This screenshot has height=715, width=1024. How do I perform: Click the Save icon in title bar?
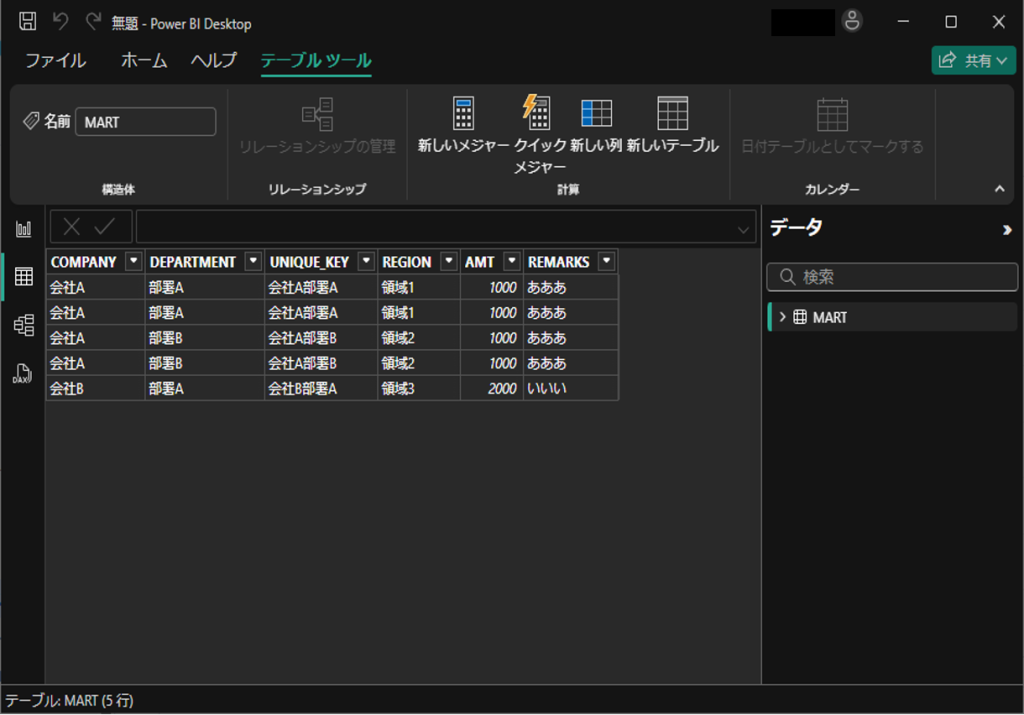28,22
